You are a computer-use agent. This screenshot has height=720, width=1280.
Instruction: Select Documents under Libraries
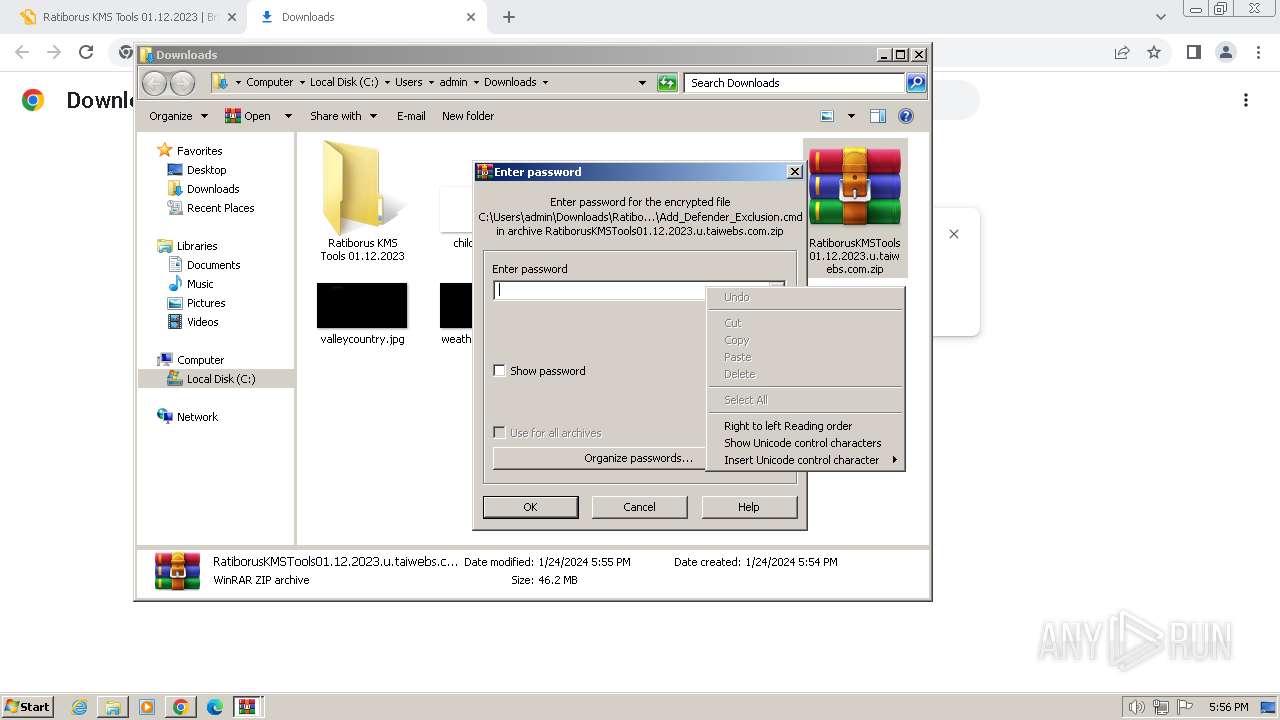click(x=213, y=265)
